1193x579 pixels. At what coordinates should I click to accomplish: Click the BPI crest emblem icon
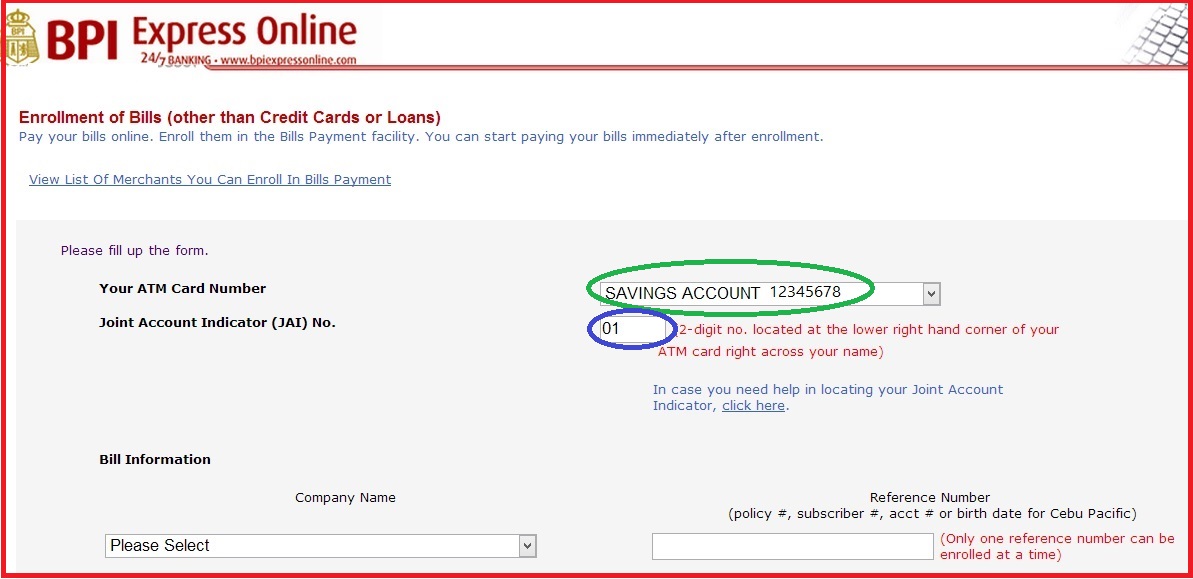point(21,39)
